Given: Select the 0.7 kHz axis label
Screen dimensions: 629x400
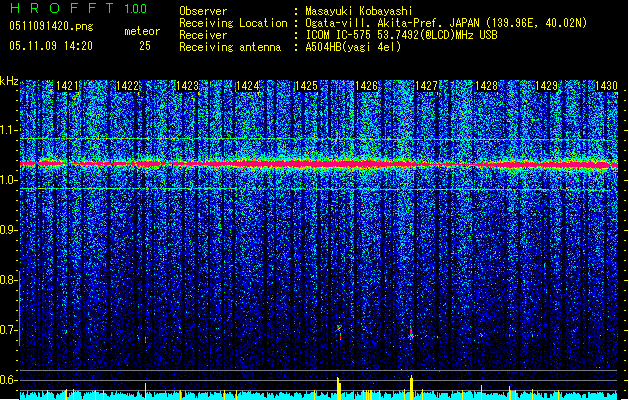Looking at the screenshot, I should tap(9, 330).
